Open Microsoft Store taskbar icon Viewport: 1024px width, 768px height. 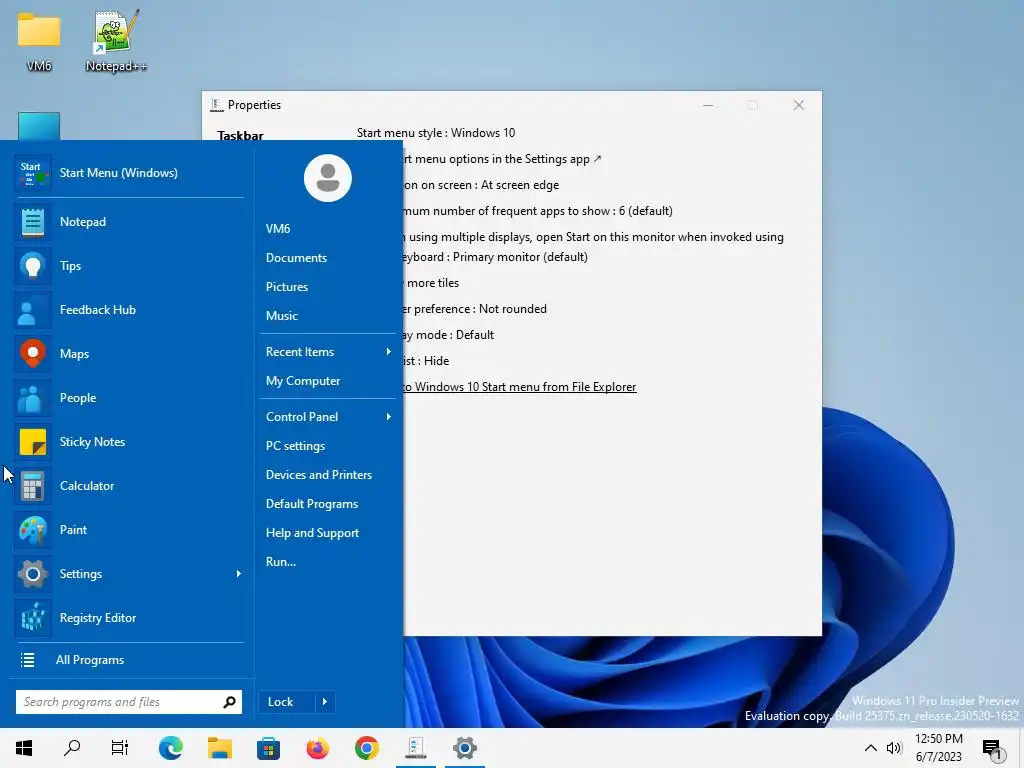pyautogui.click(x=268, y=748)
